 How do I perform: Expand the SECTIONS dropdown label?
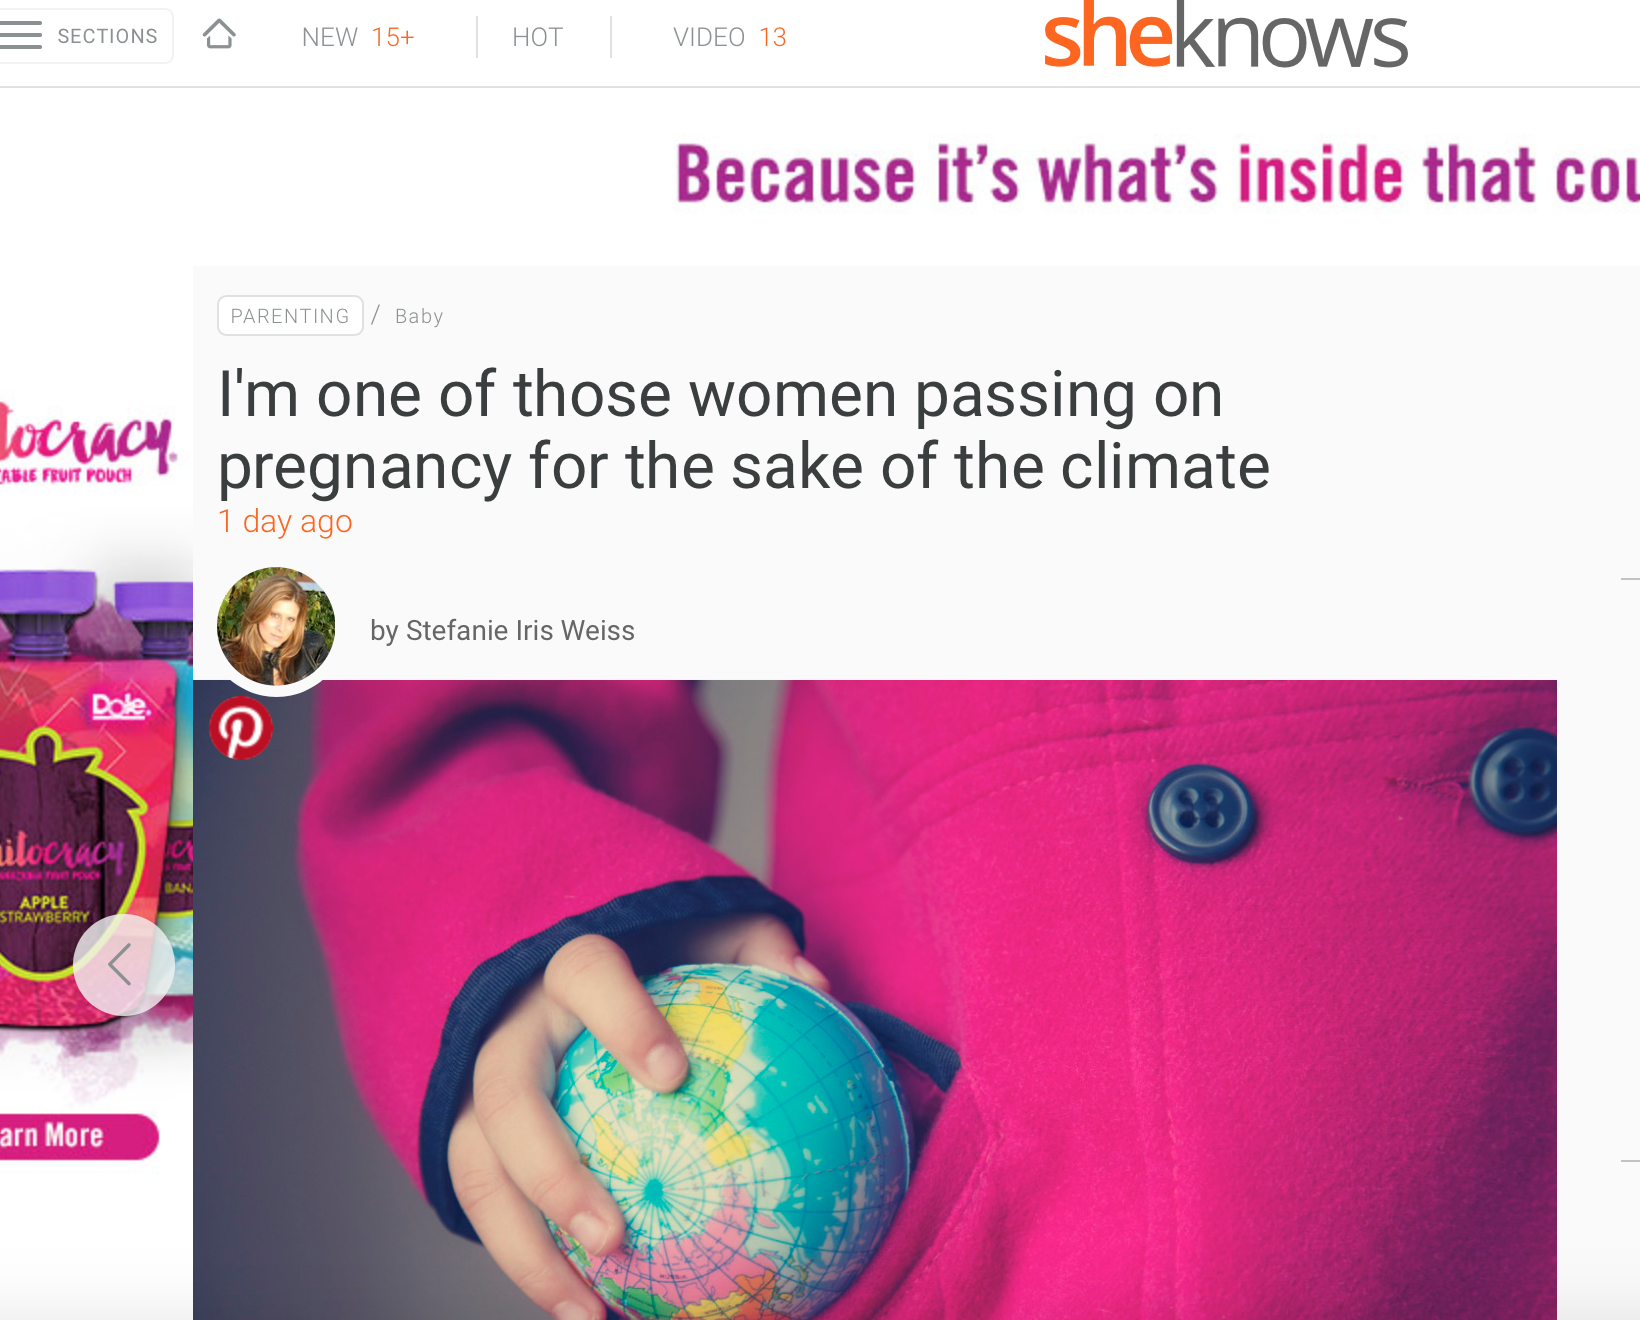pos(108,37)
